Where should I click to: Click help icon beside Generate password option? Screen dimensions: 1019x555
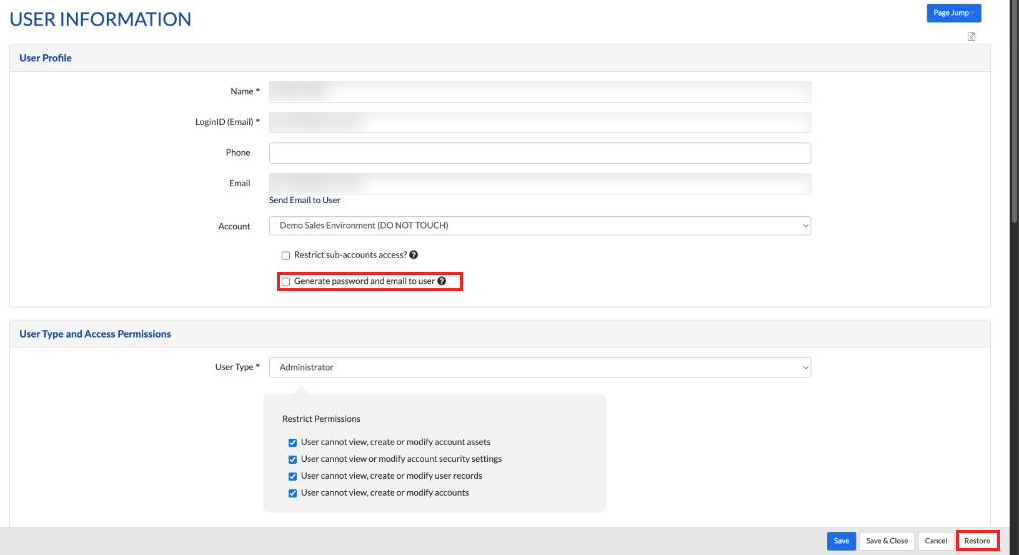[x=441, y=281]
